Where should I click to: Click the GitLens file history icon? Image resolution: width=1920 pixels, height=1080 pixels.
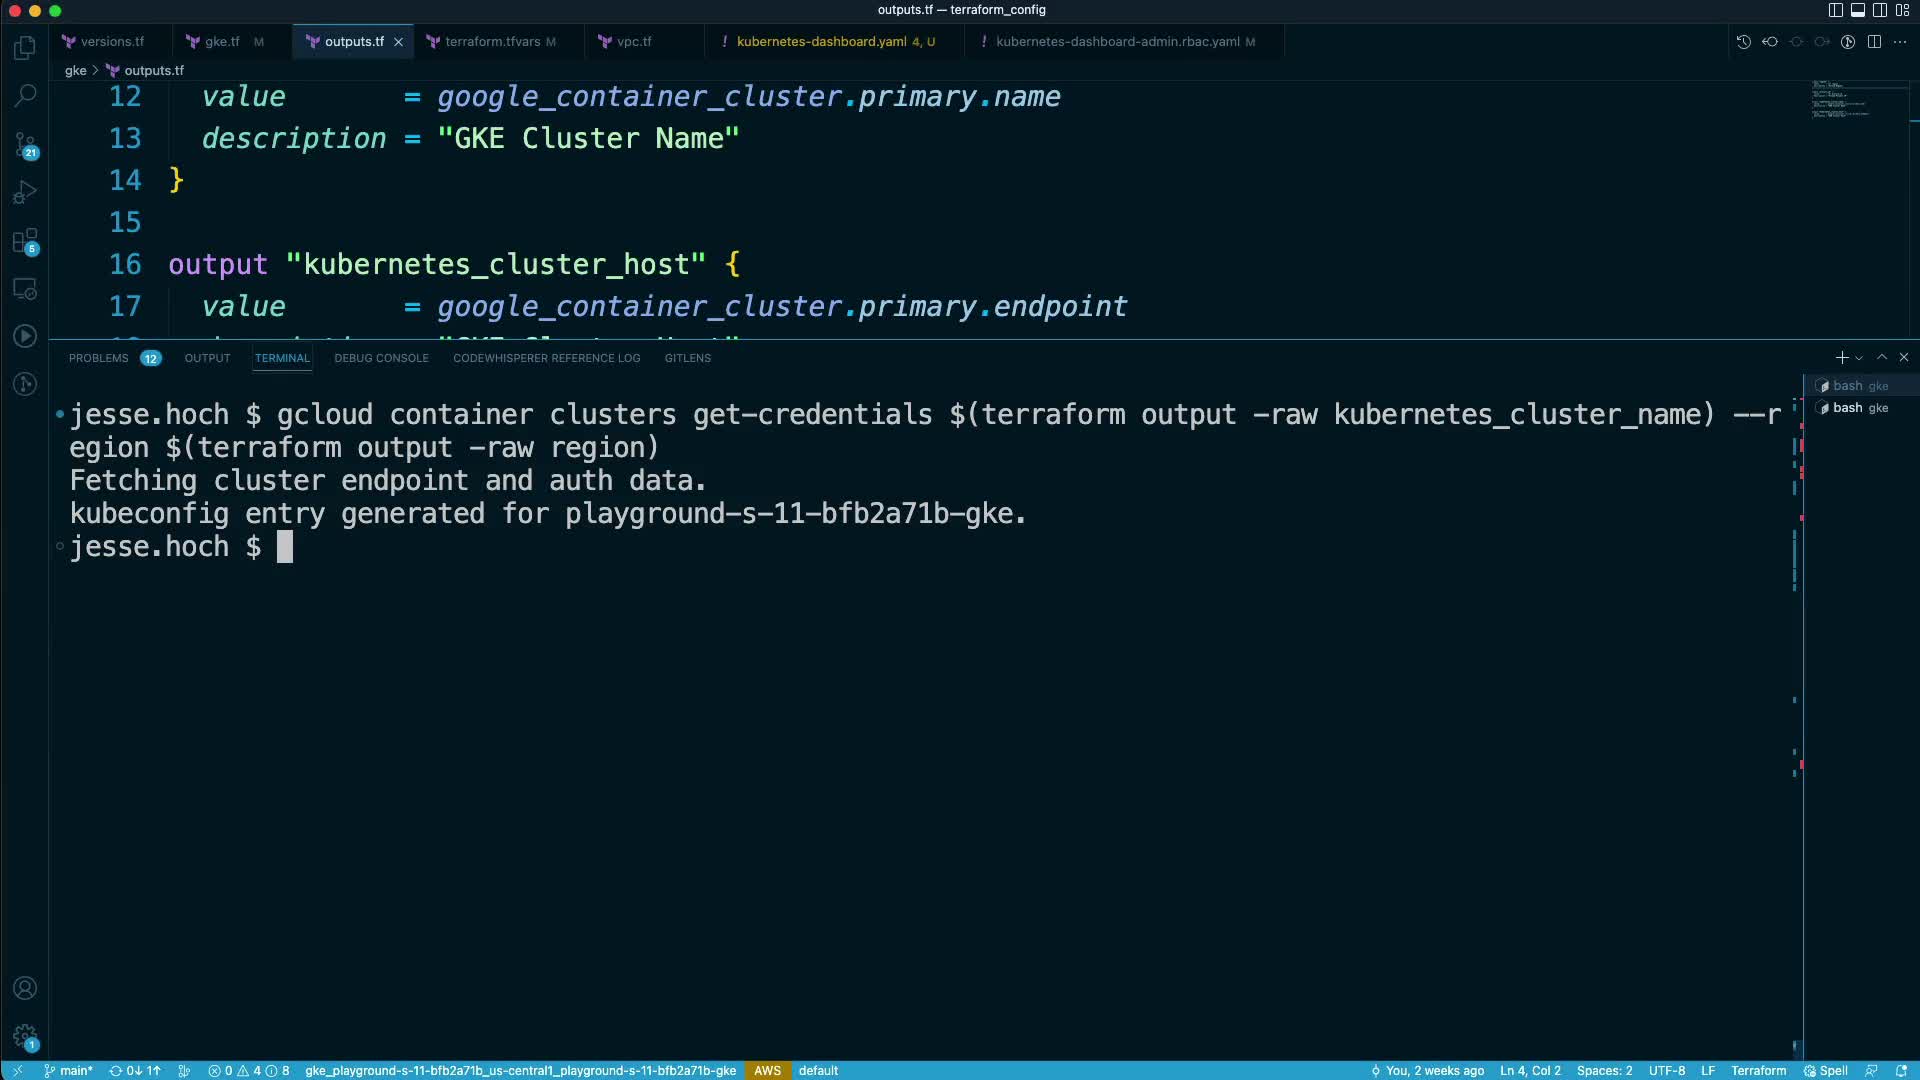pos(1743,42)
